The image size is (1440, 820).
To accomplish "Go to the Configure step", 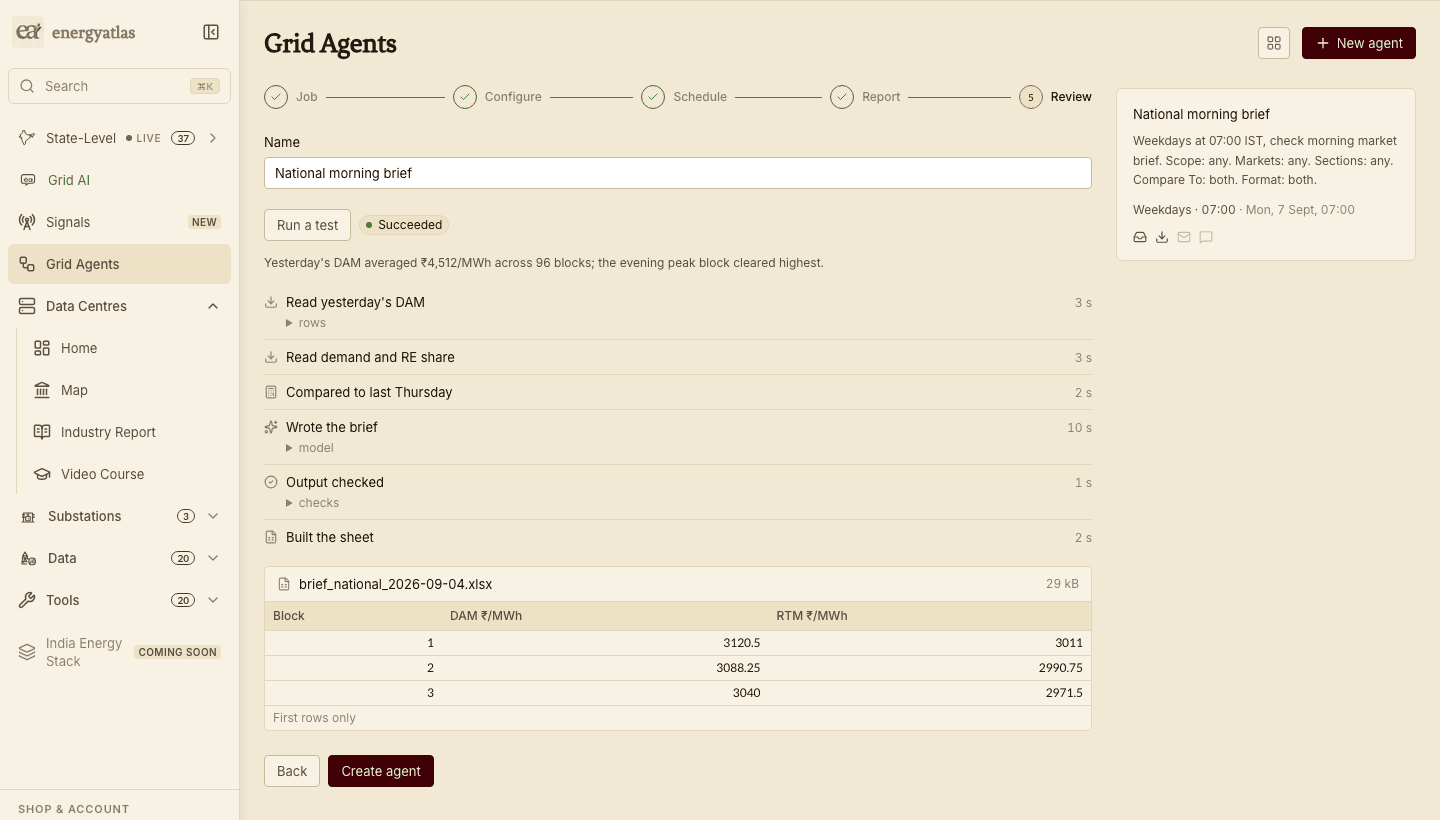I will (497, 97).
